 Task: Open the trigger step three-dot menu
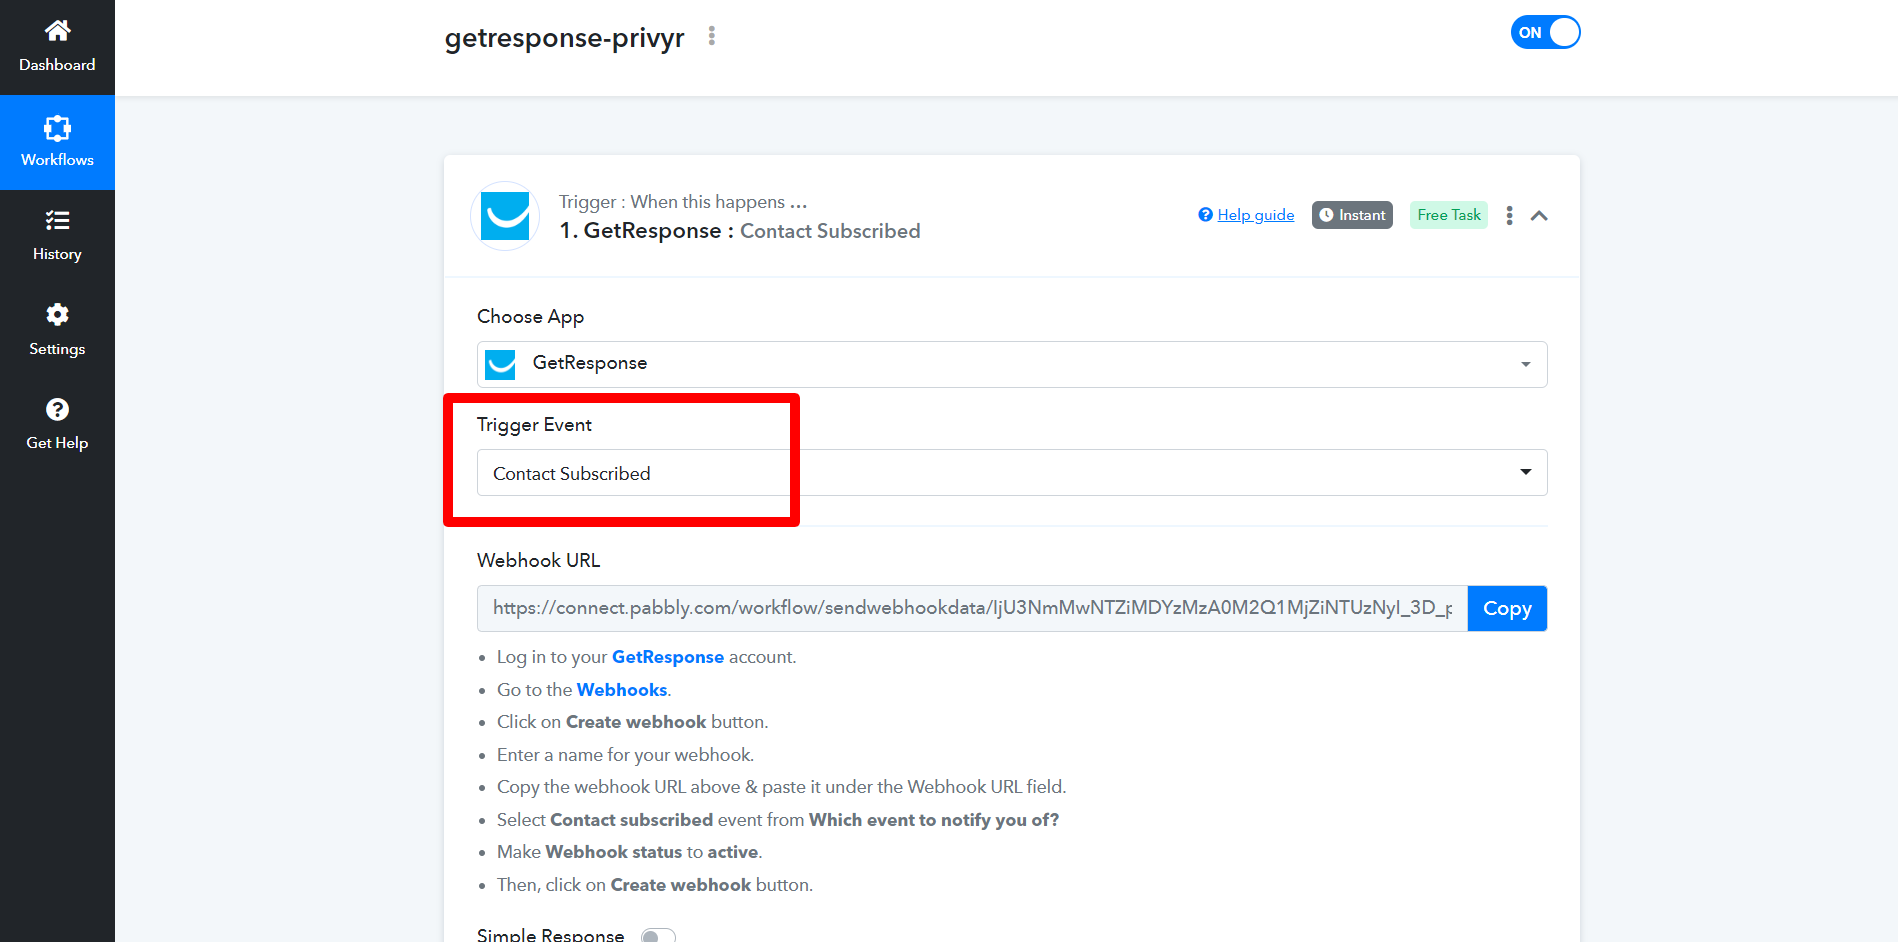point(1509,215)
